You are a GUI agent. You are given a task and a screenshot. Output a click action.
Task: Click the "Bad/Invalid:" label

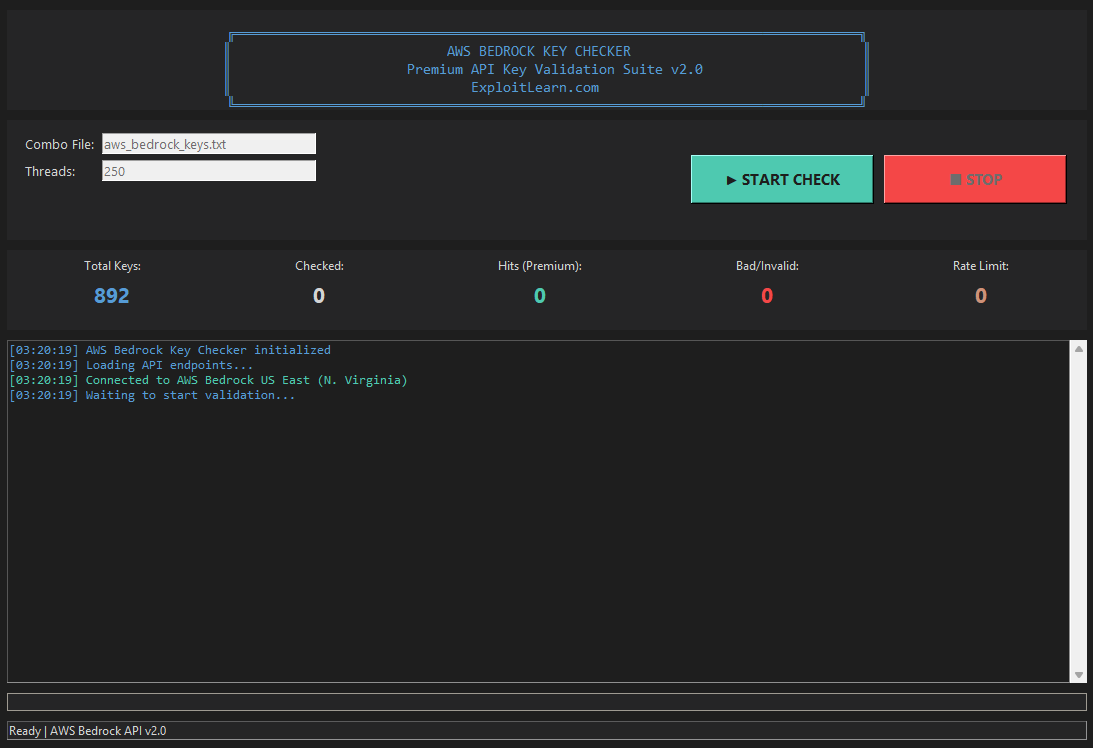[x=767, y=266]
